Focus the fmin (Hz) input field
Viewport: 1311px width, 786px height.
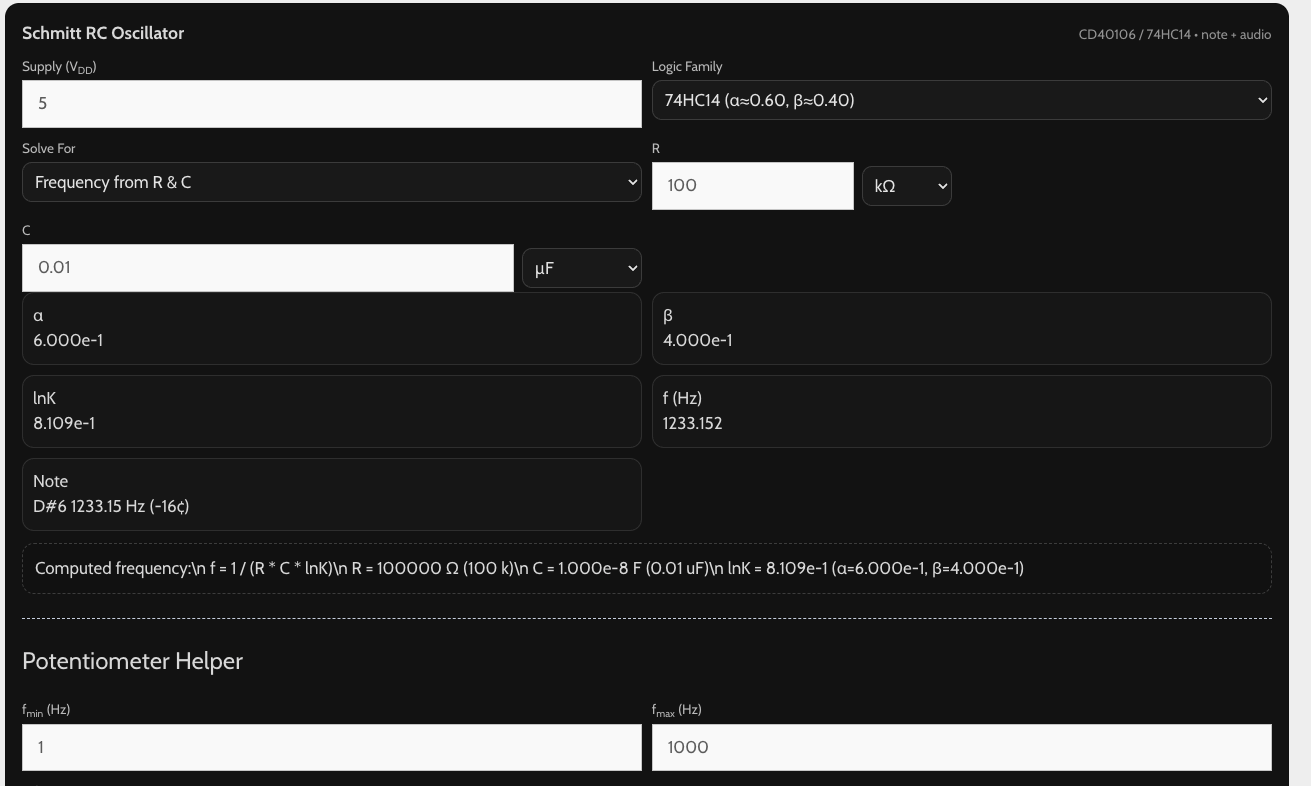(x=331, y=747)
